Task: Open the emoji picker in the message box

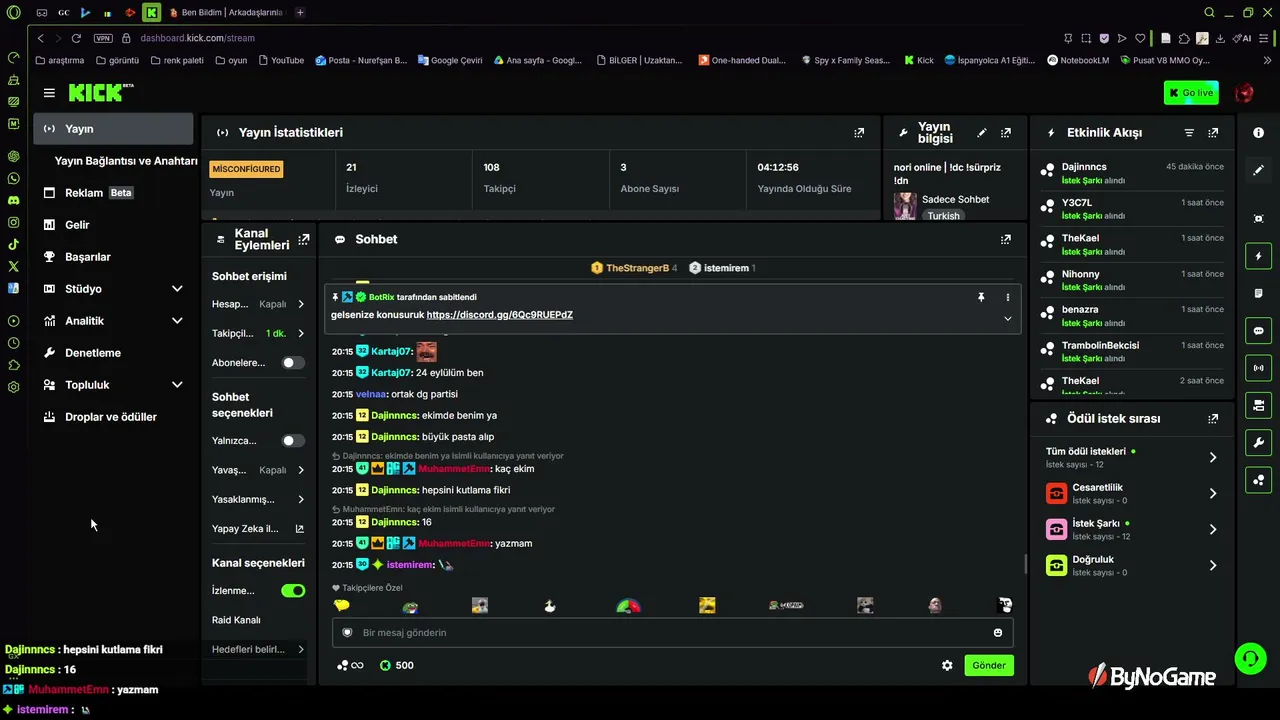Action: [x=998, y=632]
